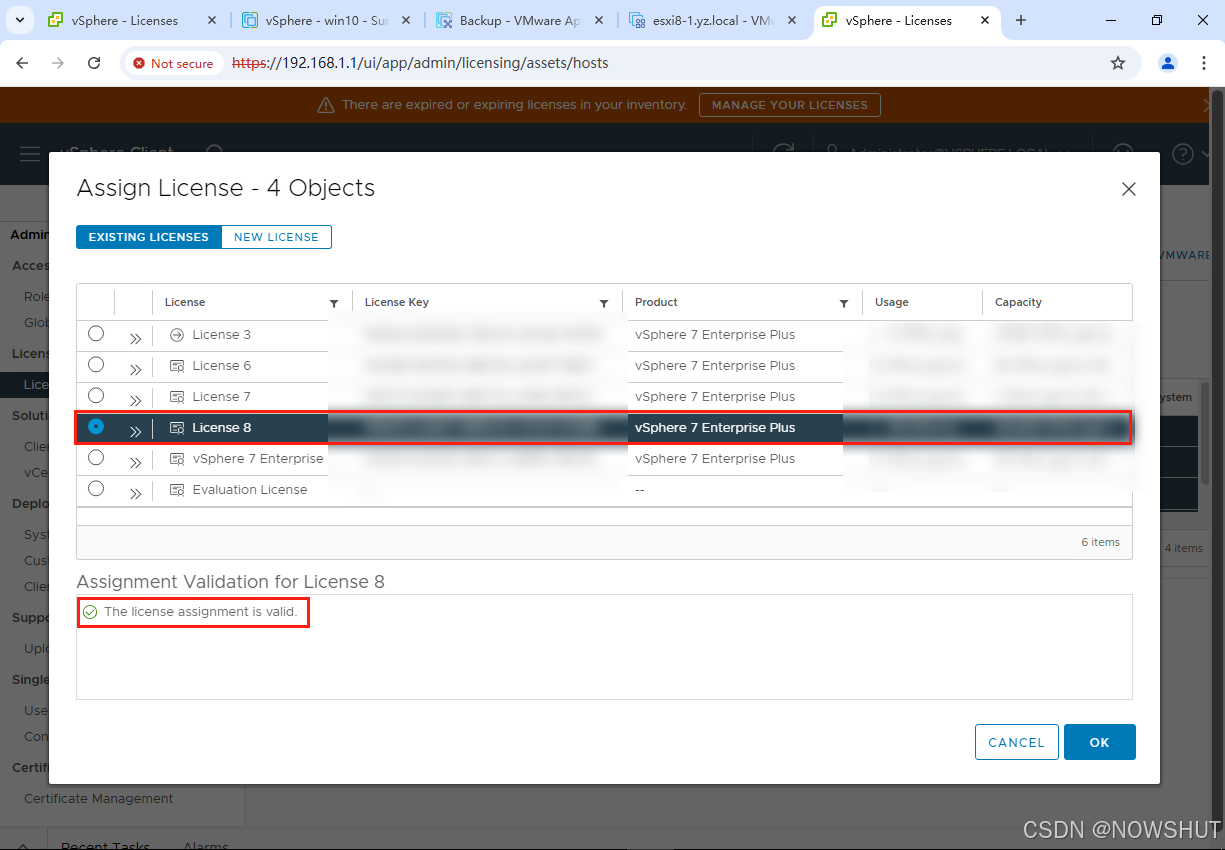Viewport: 1225px width, 850px height.
Task: Click the expired license warning triangle icon
Action: point(325,105)
